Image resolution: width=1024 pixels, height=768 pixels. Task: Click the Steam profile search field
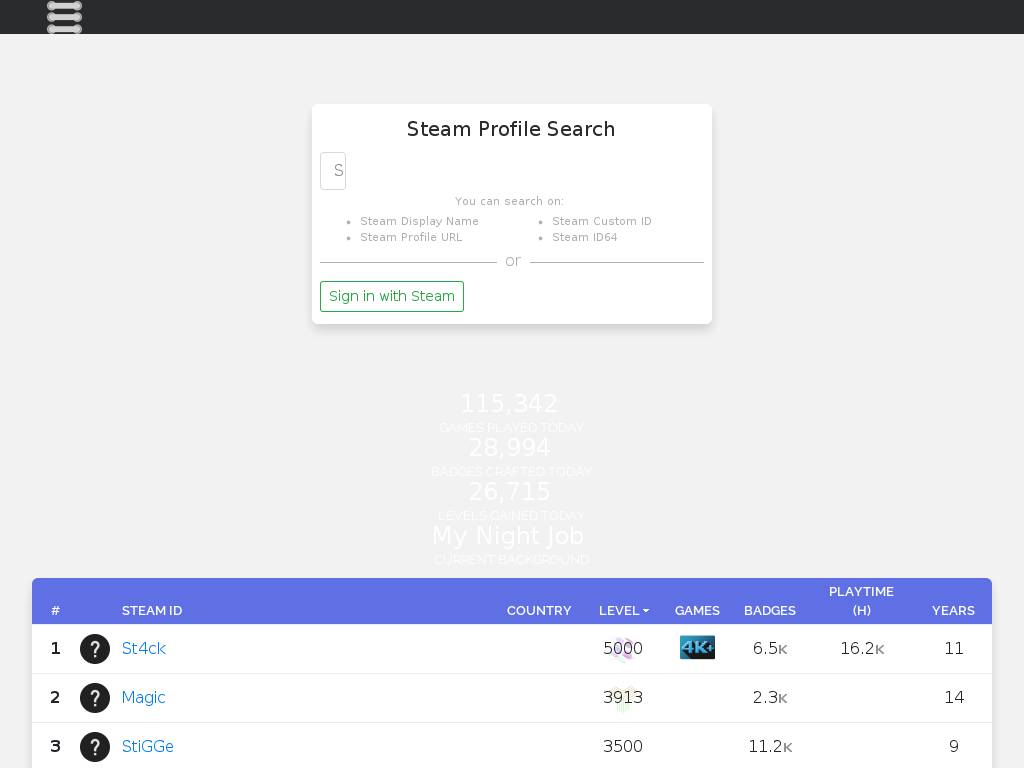pyautogui.click(x=333, y=171)
